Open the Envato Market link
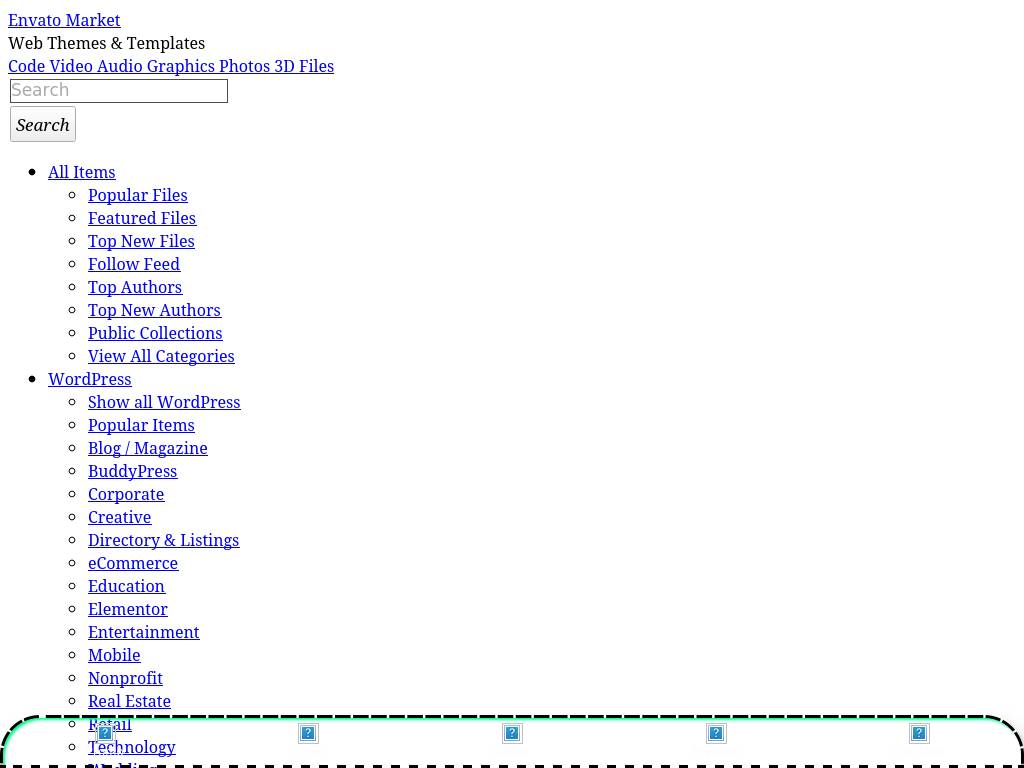The width and height of the screenshot is (1024, 768). (x=64, y=20)
